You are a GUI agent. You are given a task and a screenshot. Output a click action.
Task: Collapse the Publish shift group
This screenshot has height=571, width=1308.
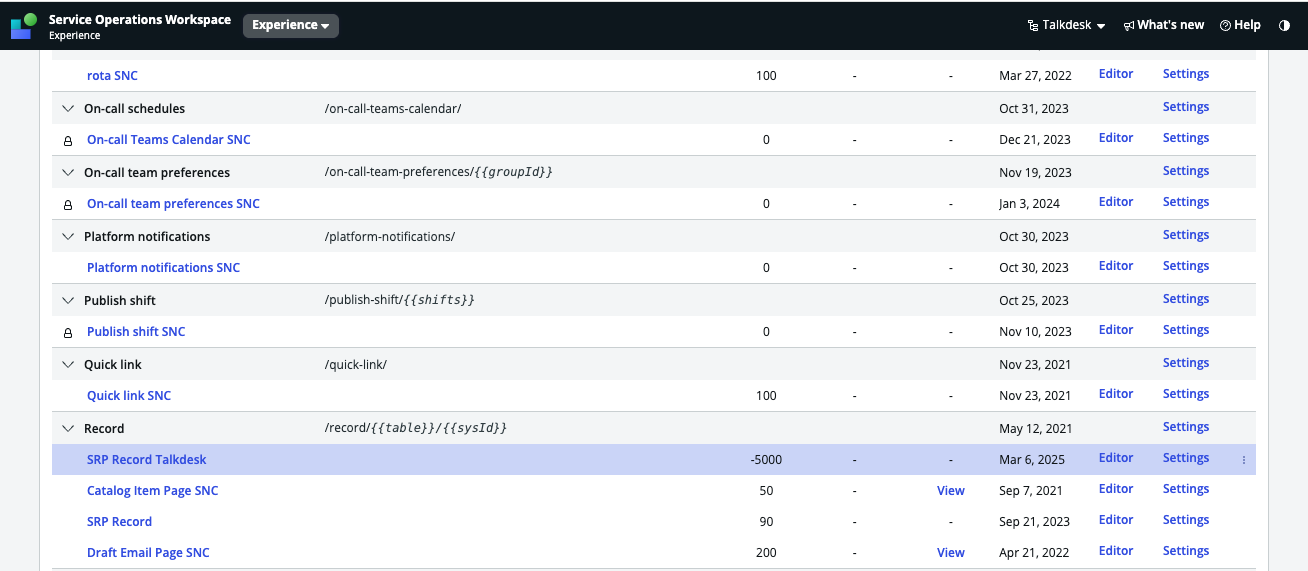(68, 300)
